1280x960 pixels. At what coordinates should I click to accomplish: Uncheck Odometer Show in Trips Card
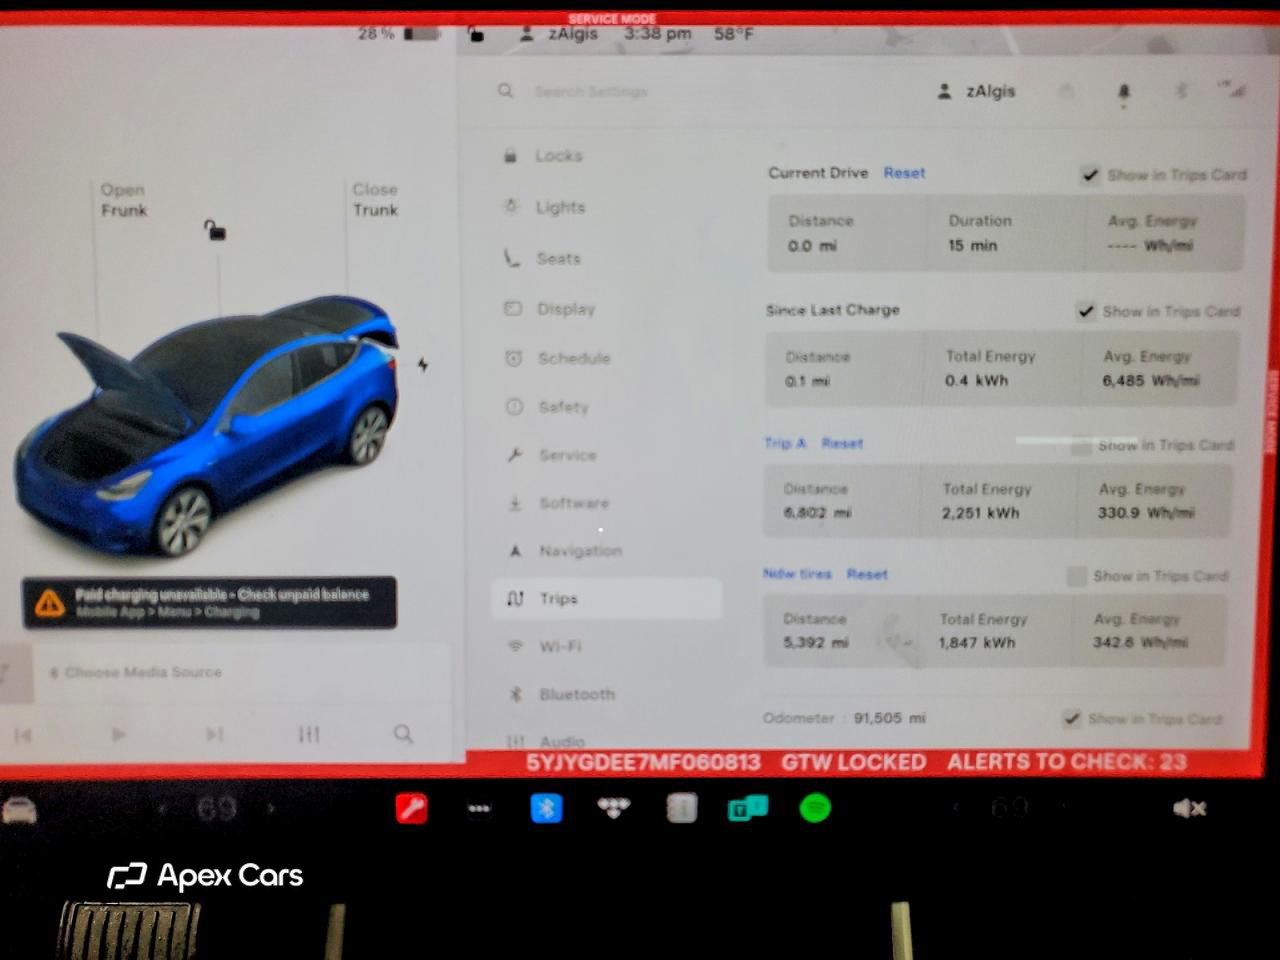pyautogui.click(x=1071, y=719)
